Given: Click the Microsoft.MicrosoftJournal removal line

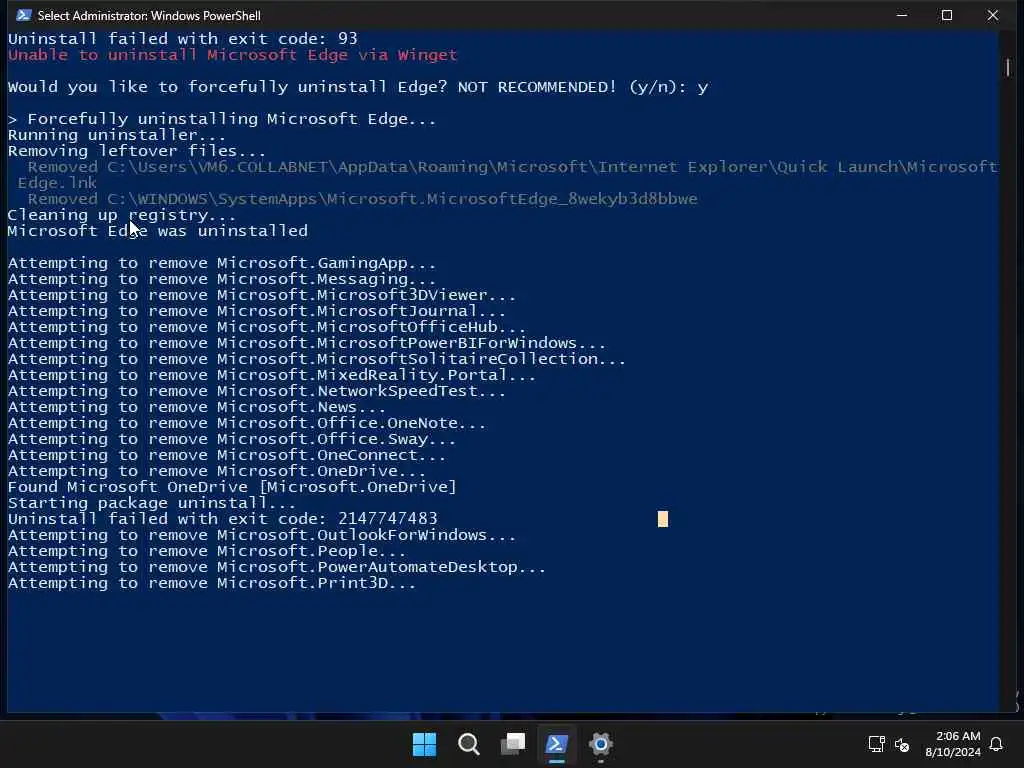Looking at the screenshot, I should coord(257,311).
